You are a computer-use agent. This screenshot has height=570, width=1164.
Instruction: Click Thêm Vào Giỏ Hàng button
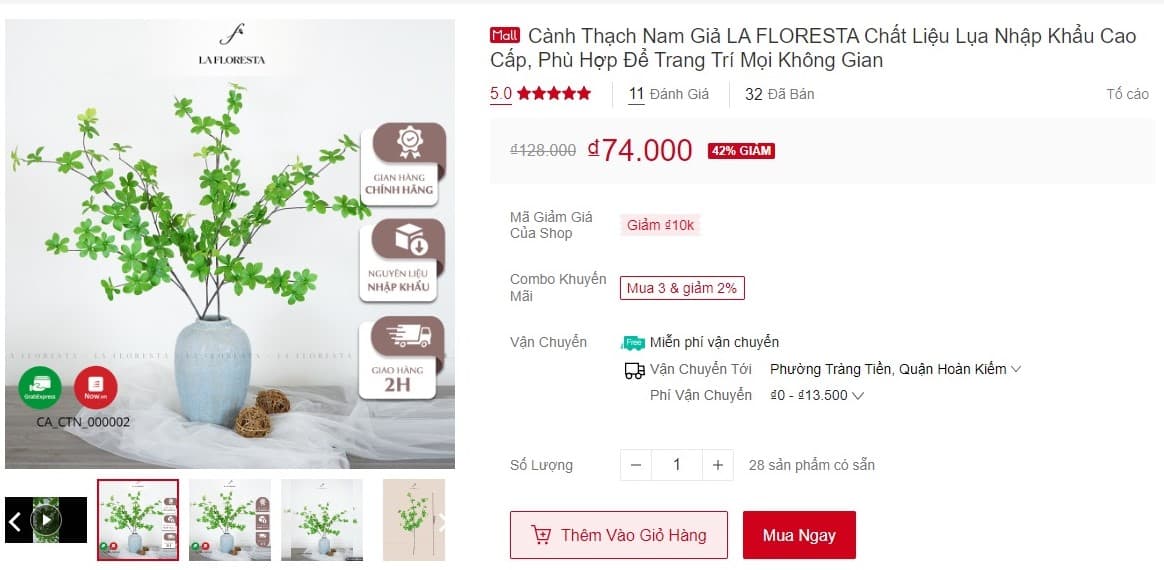(618, 535)
